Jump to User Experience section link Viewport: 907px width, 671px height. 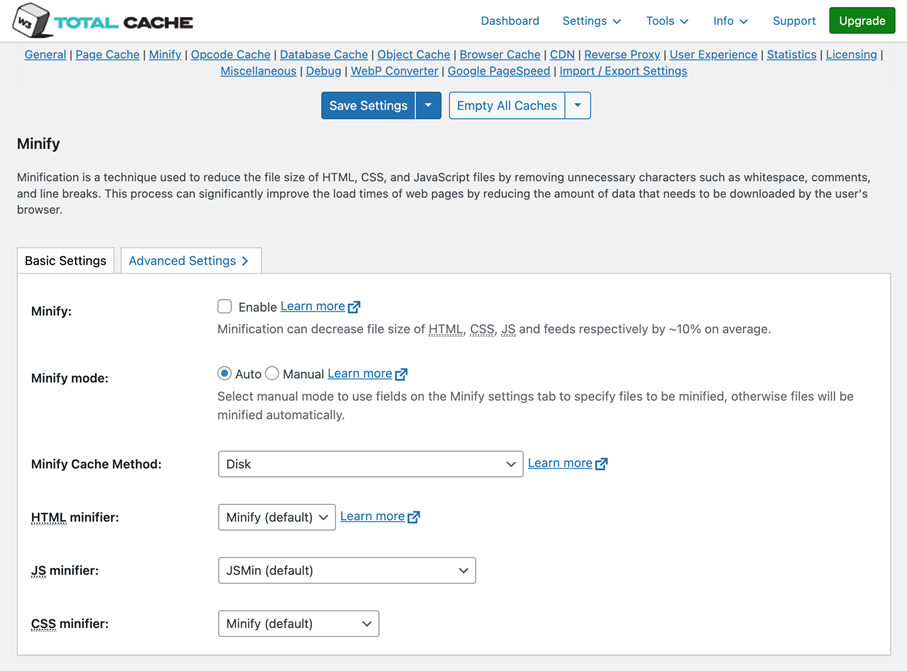pyautogui.click(x=713, y=54)
